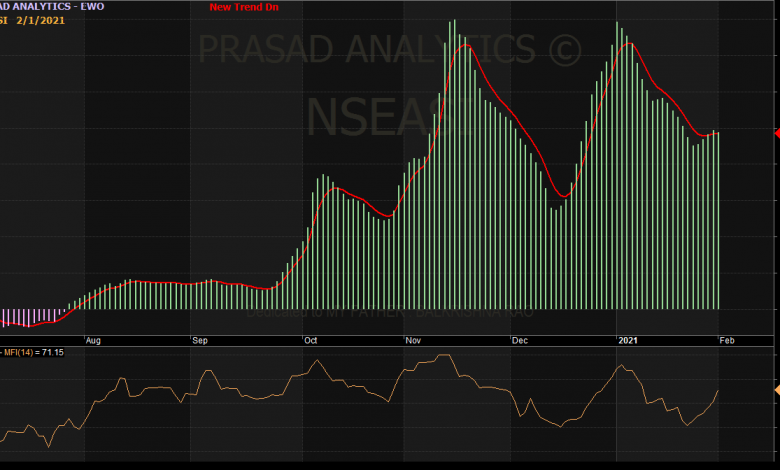Image resolution: width=780 pixels, height=470 pixels.
Task: Click the pink negative histogram bars at left
Action: pos(25,317)
